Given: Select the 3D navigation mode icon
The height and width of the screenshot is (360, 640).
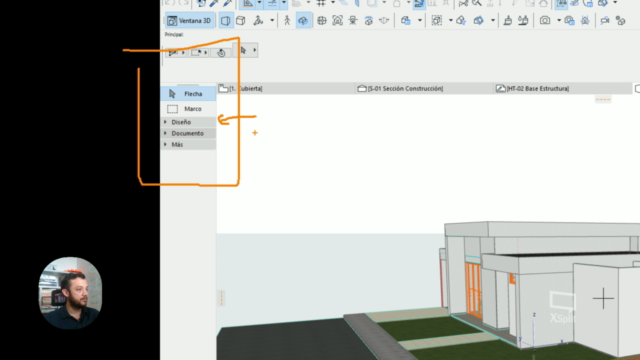Looking at the screenshot, I should 258,20.
